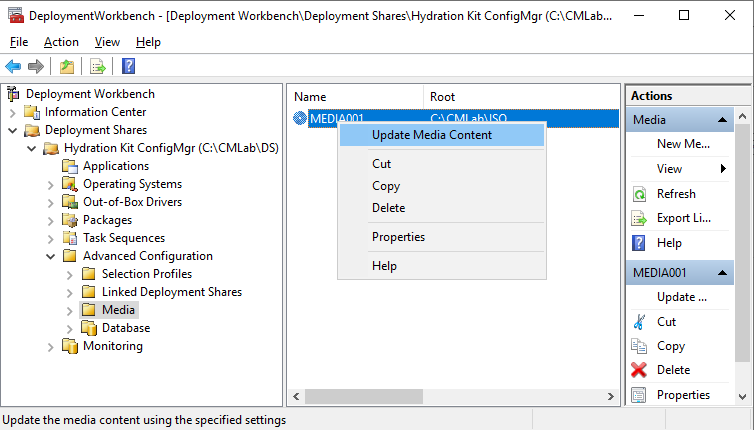Click the red X Delete icon in Actions

tap(639, 370)
